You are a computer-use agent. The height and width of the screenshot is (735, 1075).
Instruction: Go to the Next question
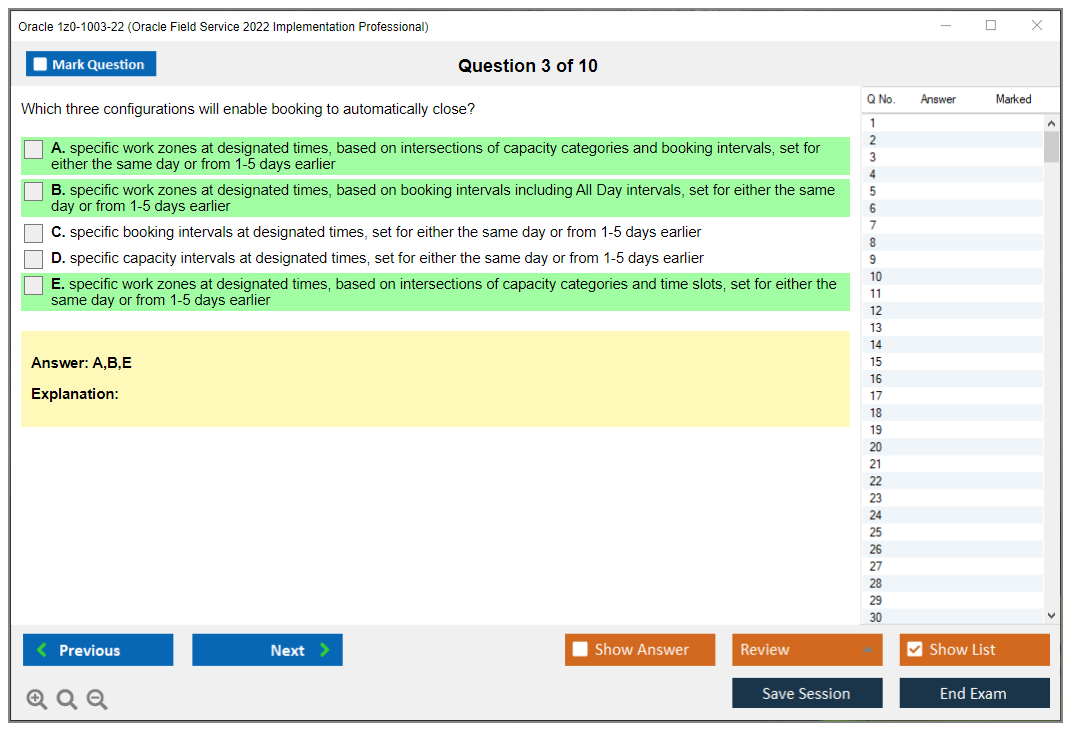[267, 649]
